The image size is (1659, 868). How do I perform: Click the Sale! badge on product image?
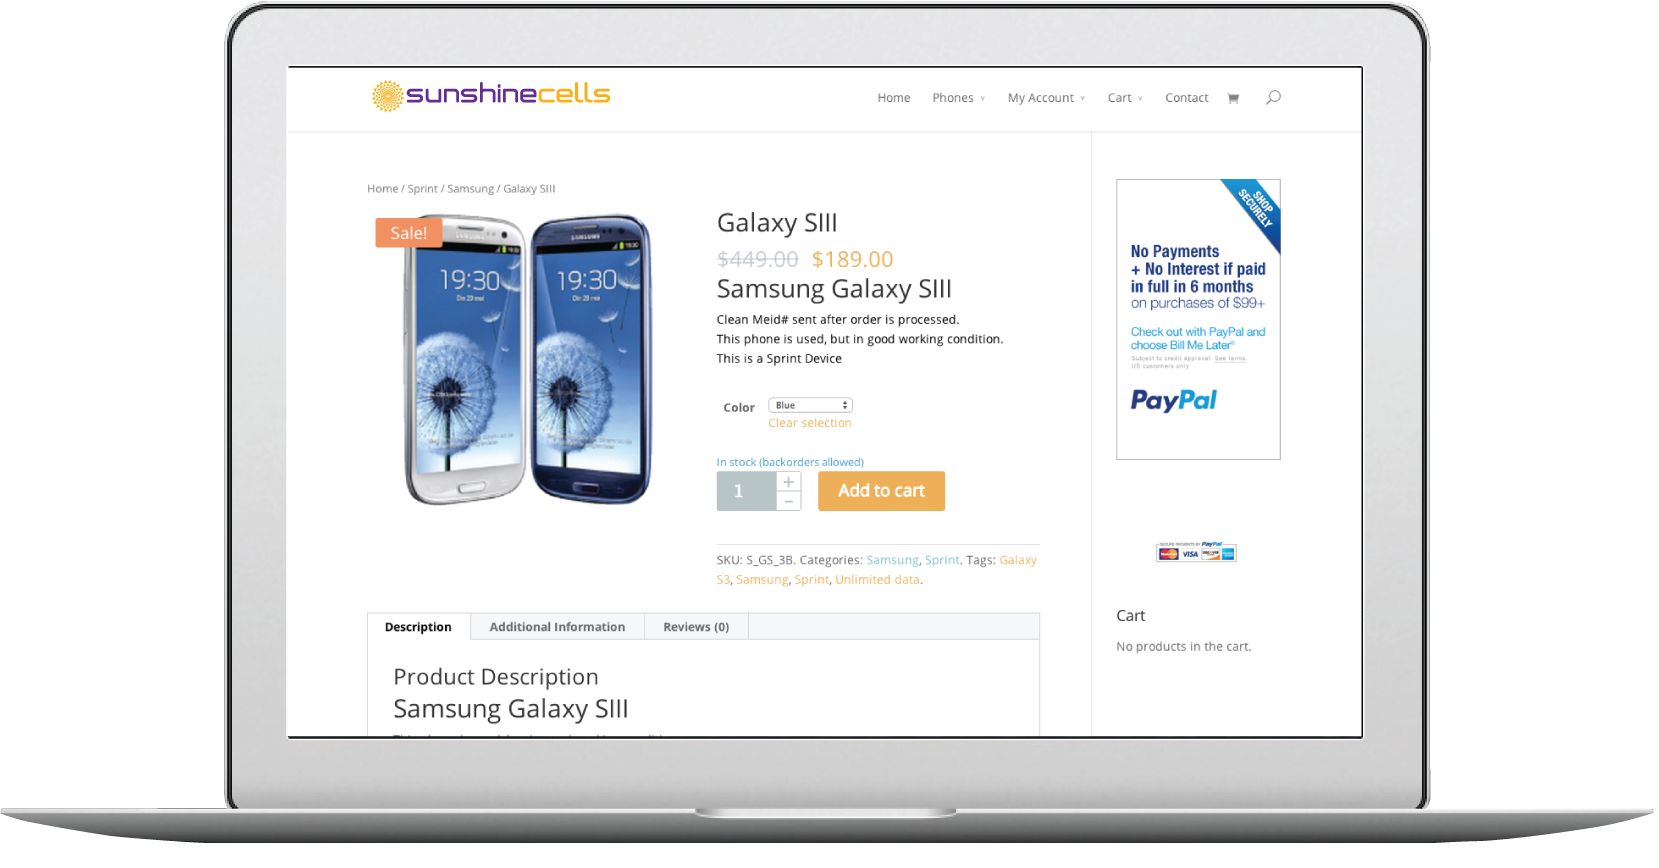tap(409, 233)
